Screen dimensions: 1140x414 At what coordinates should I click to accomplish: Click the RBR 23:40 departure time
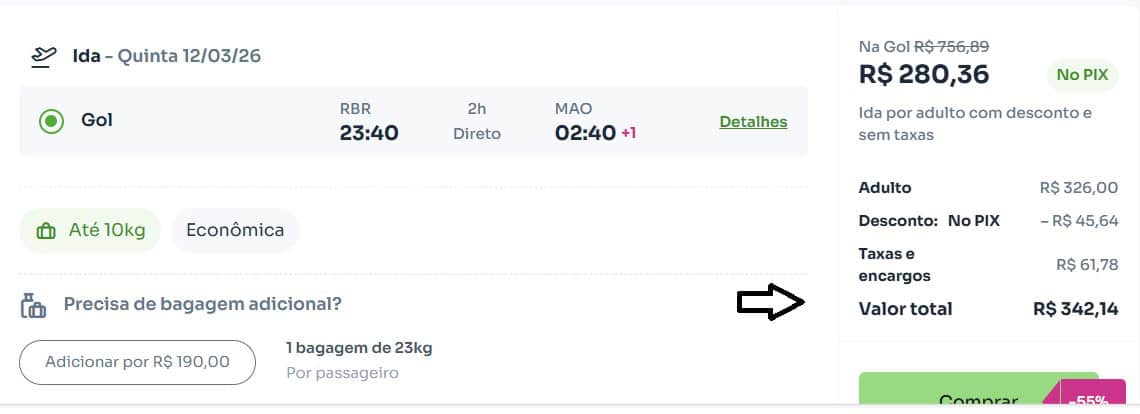point(369,122)
